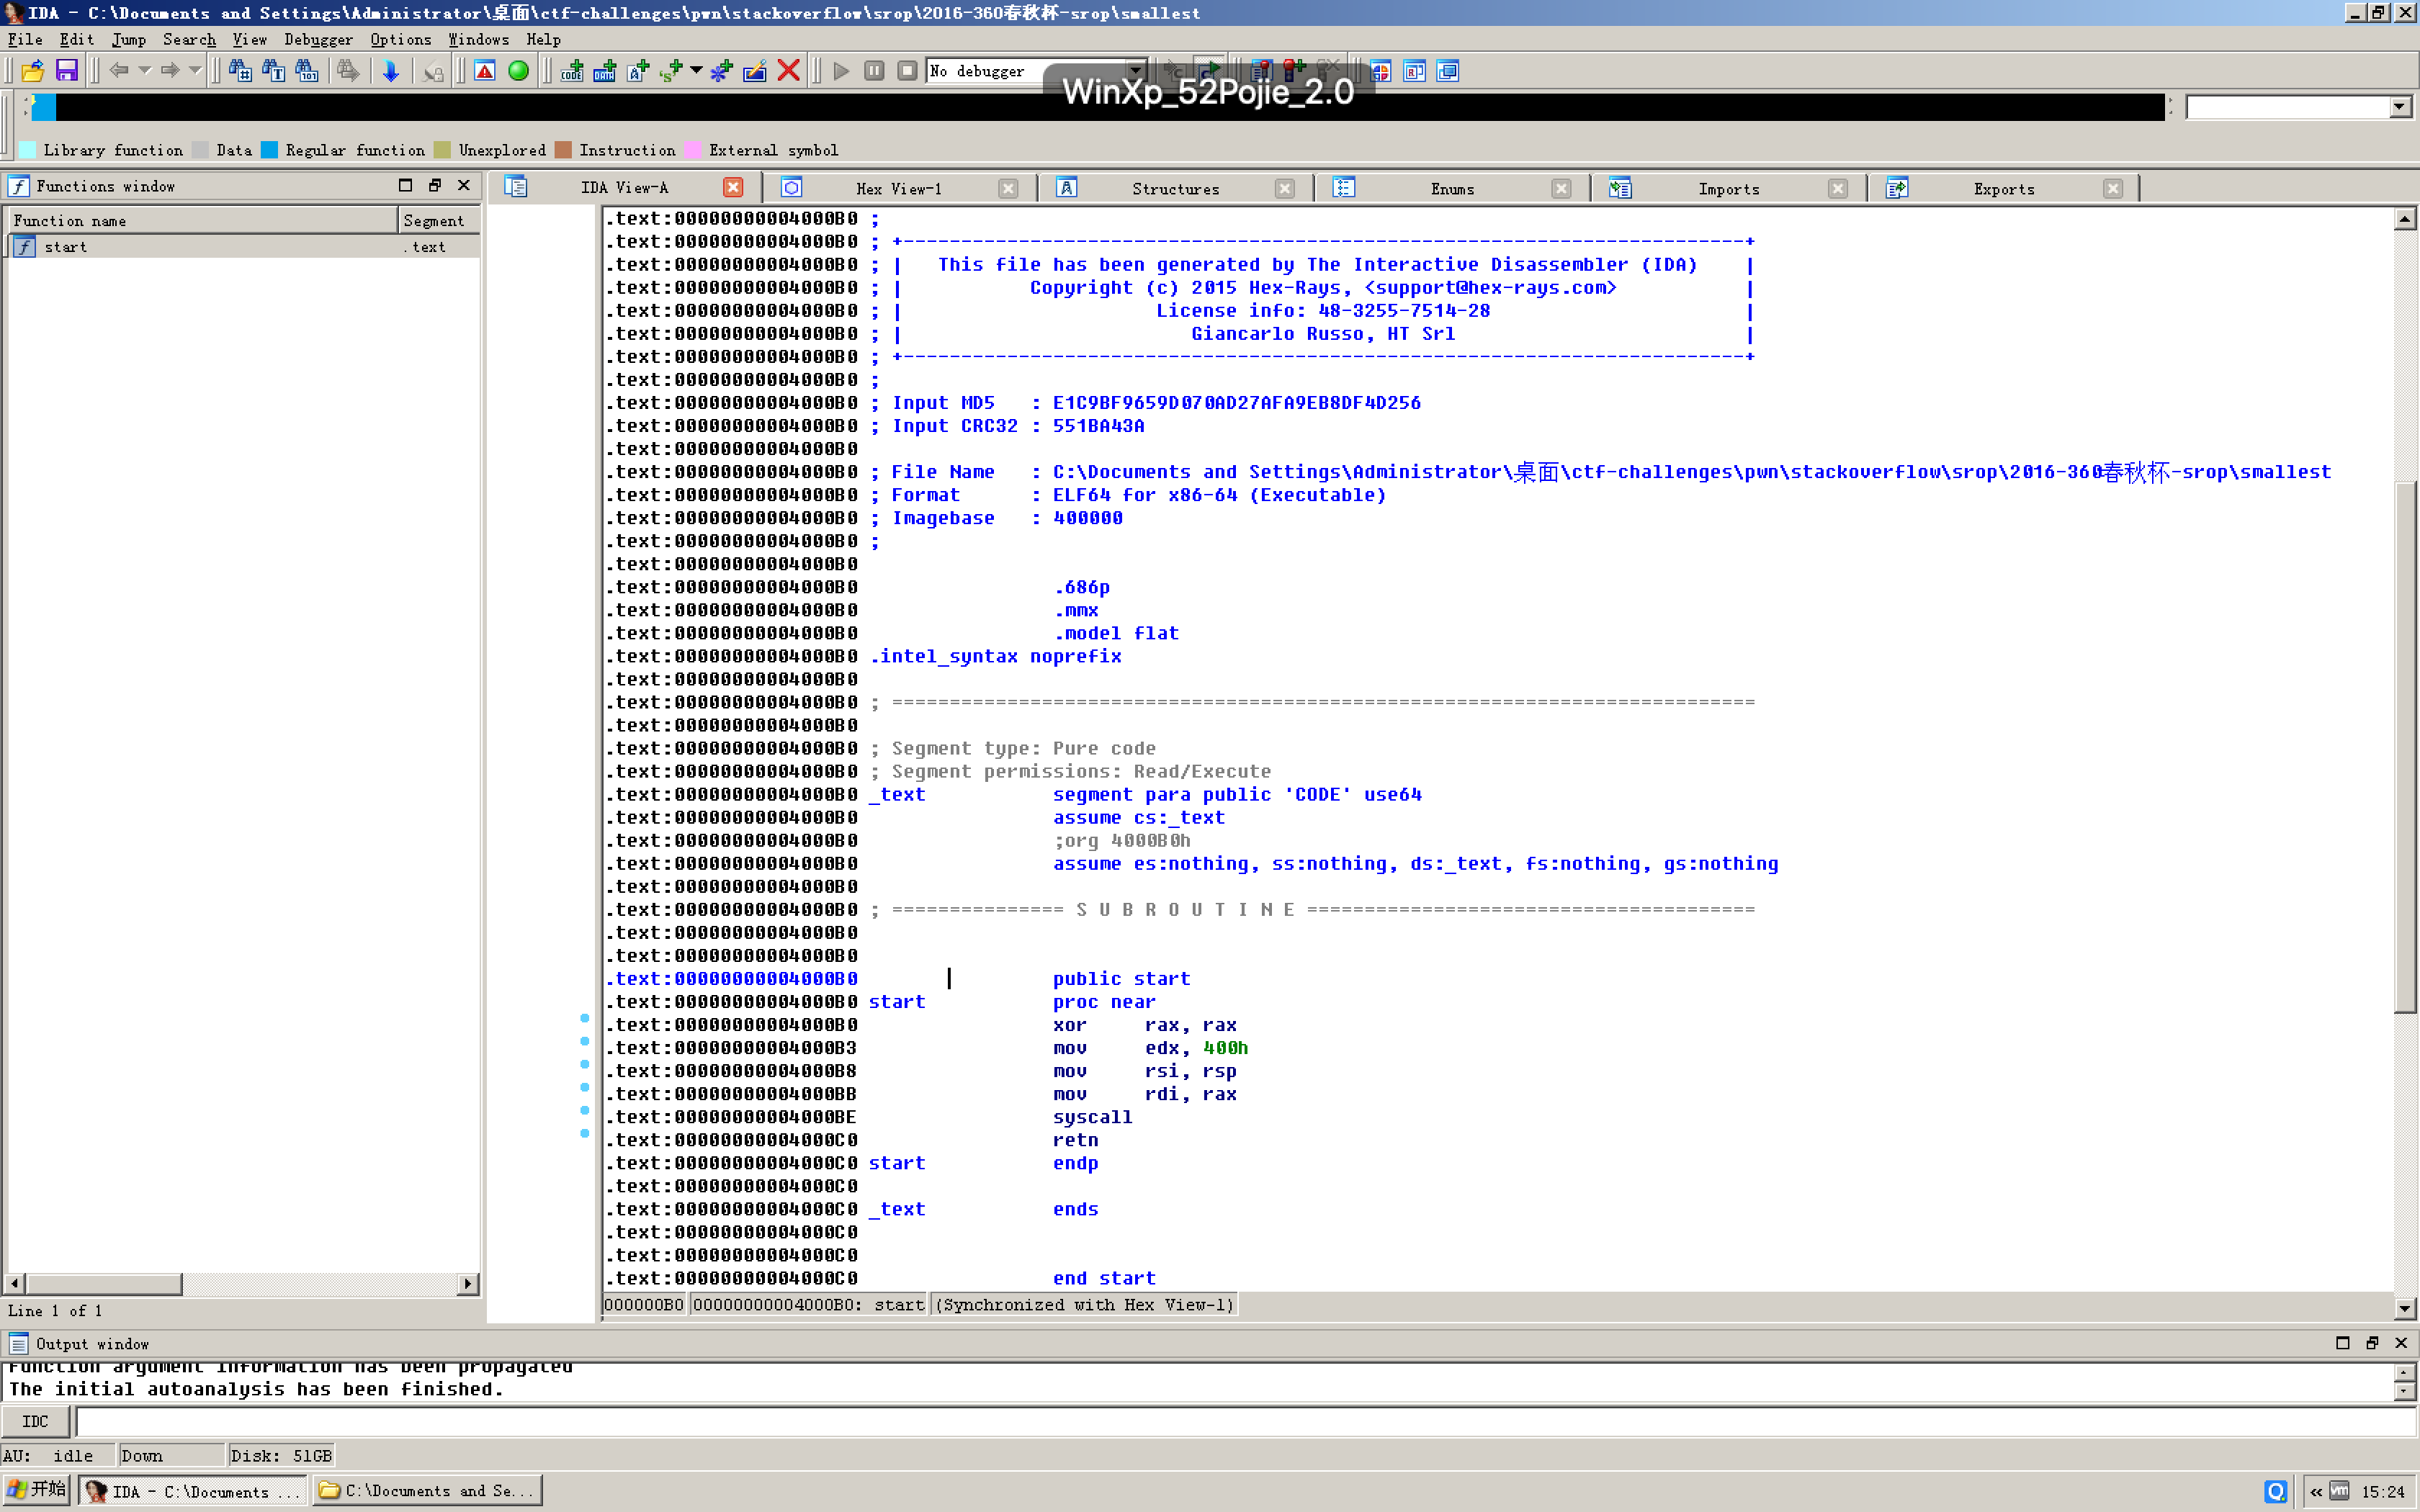Click the green circle toolbar icon
Viewport: 2420px width, 1512px height.
click(x=518, y=71)
